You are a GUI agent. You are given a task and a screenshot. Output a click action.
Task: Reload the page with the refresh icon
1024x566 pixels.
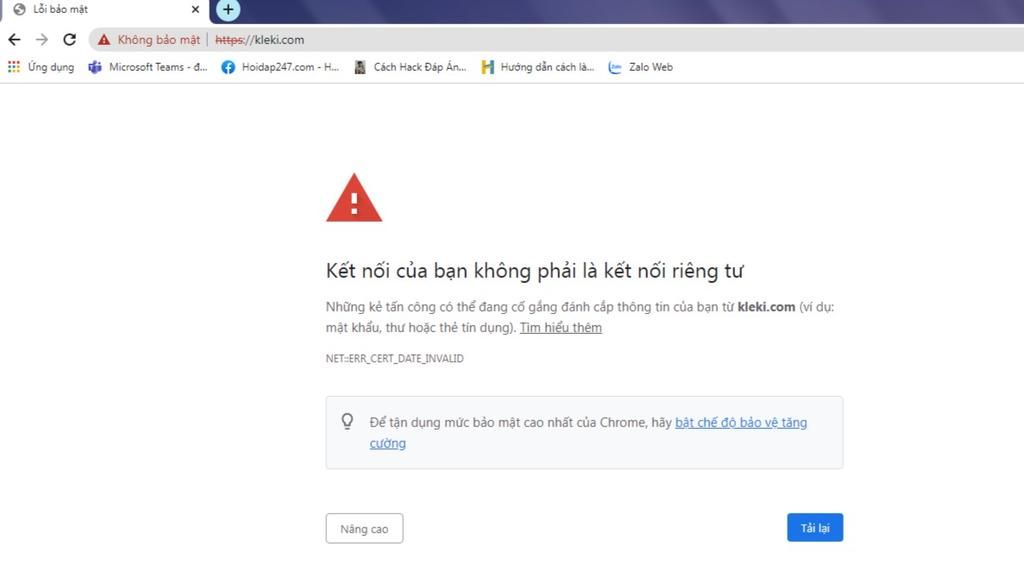coord(69,40)
